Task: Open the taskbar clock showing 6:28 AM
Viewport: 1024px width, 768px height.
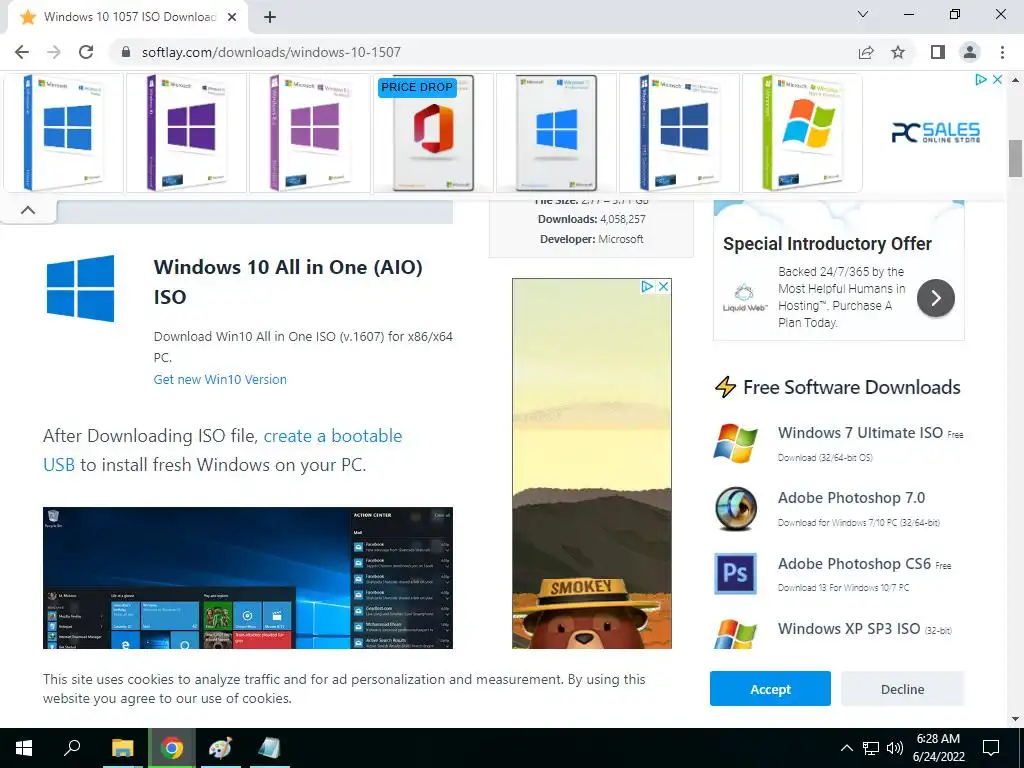Action: point(938,748)
